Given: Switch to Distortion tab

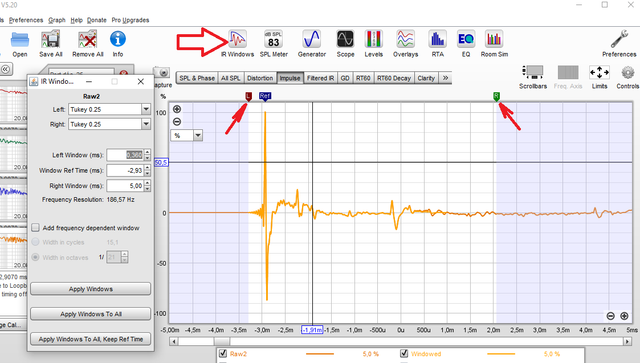Looking at the screenshot, I should pyautogui.click(x=260, y=78).
